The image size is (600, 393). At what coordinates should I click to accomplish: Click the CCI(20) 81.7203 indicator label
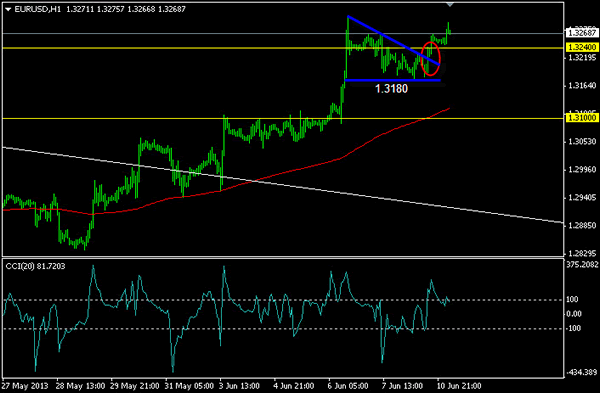36,266
